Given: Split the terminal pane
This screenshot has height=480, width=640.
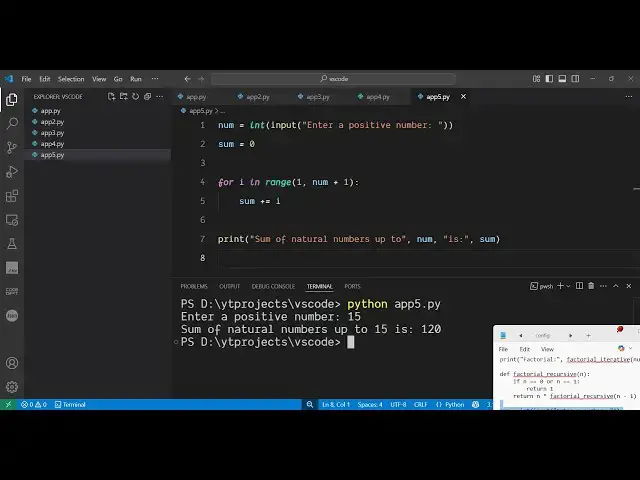Looking at the screenshot, I should tap(579, 286).
